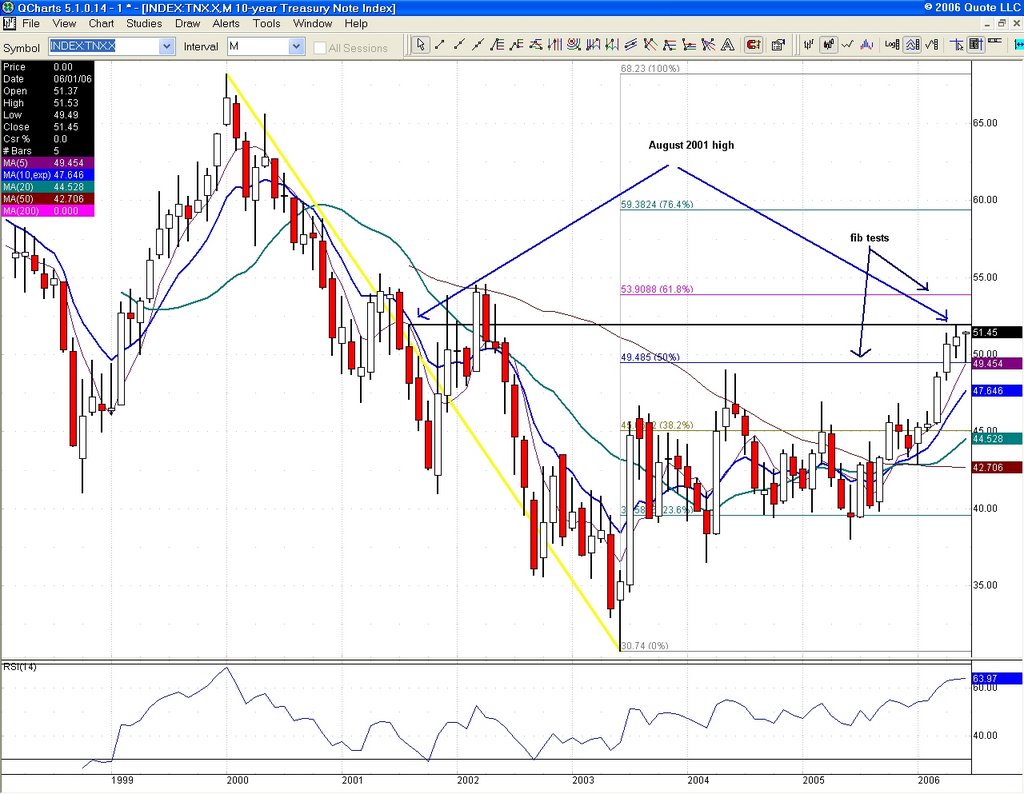The image size is (1024, 794).
Task: Open the Help menu
Action: [356, 24]
